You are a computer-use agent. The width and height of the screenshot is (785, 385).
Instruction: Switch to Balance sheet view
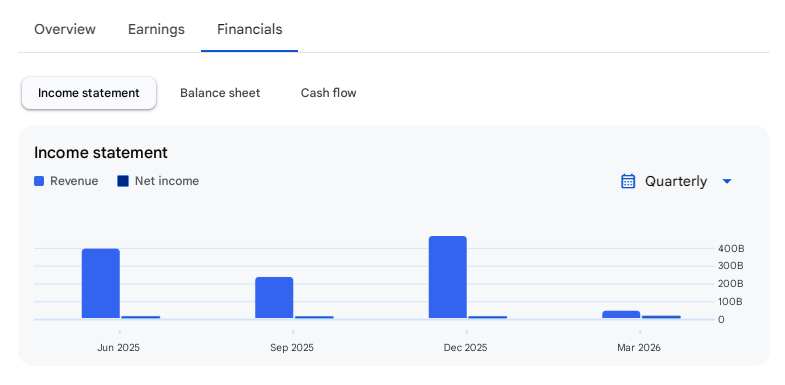220,93
